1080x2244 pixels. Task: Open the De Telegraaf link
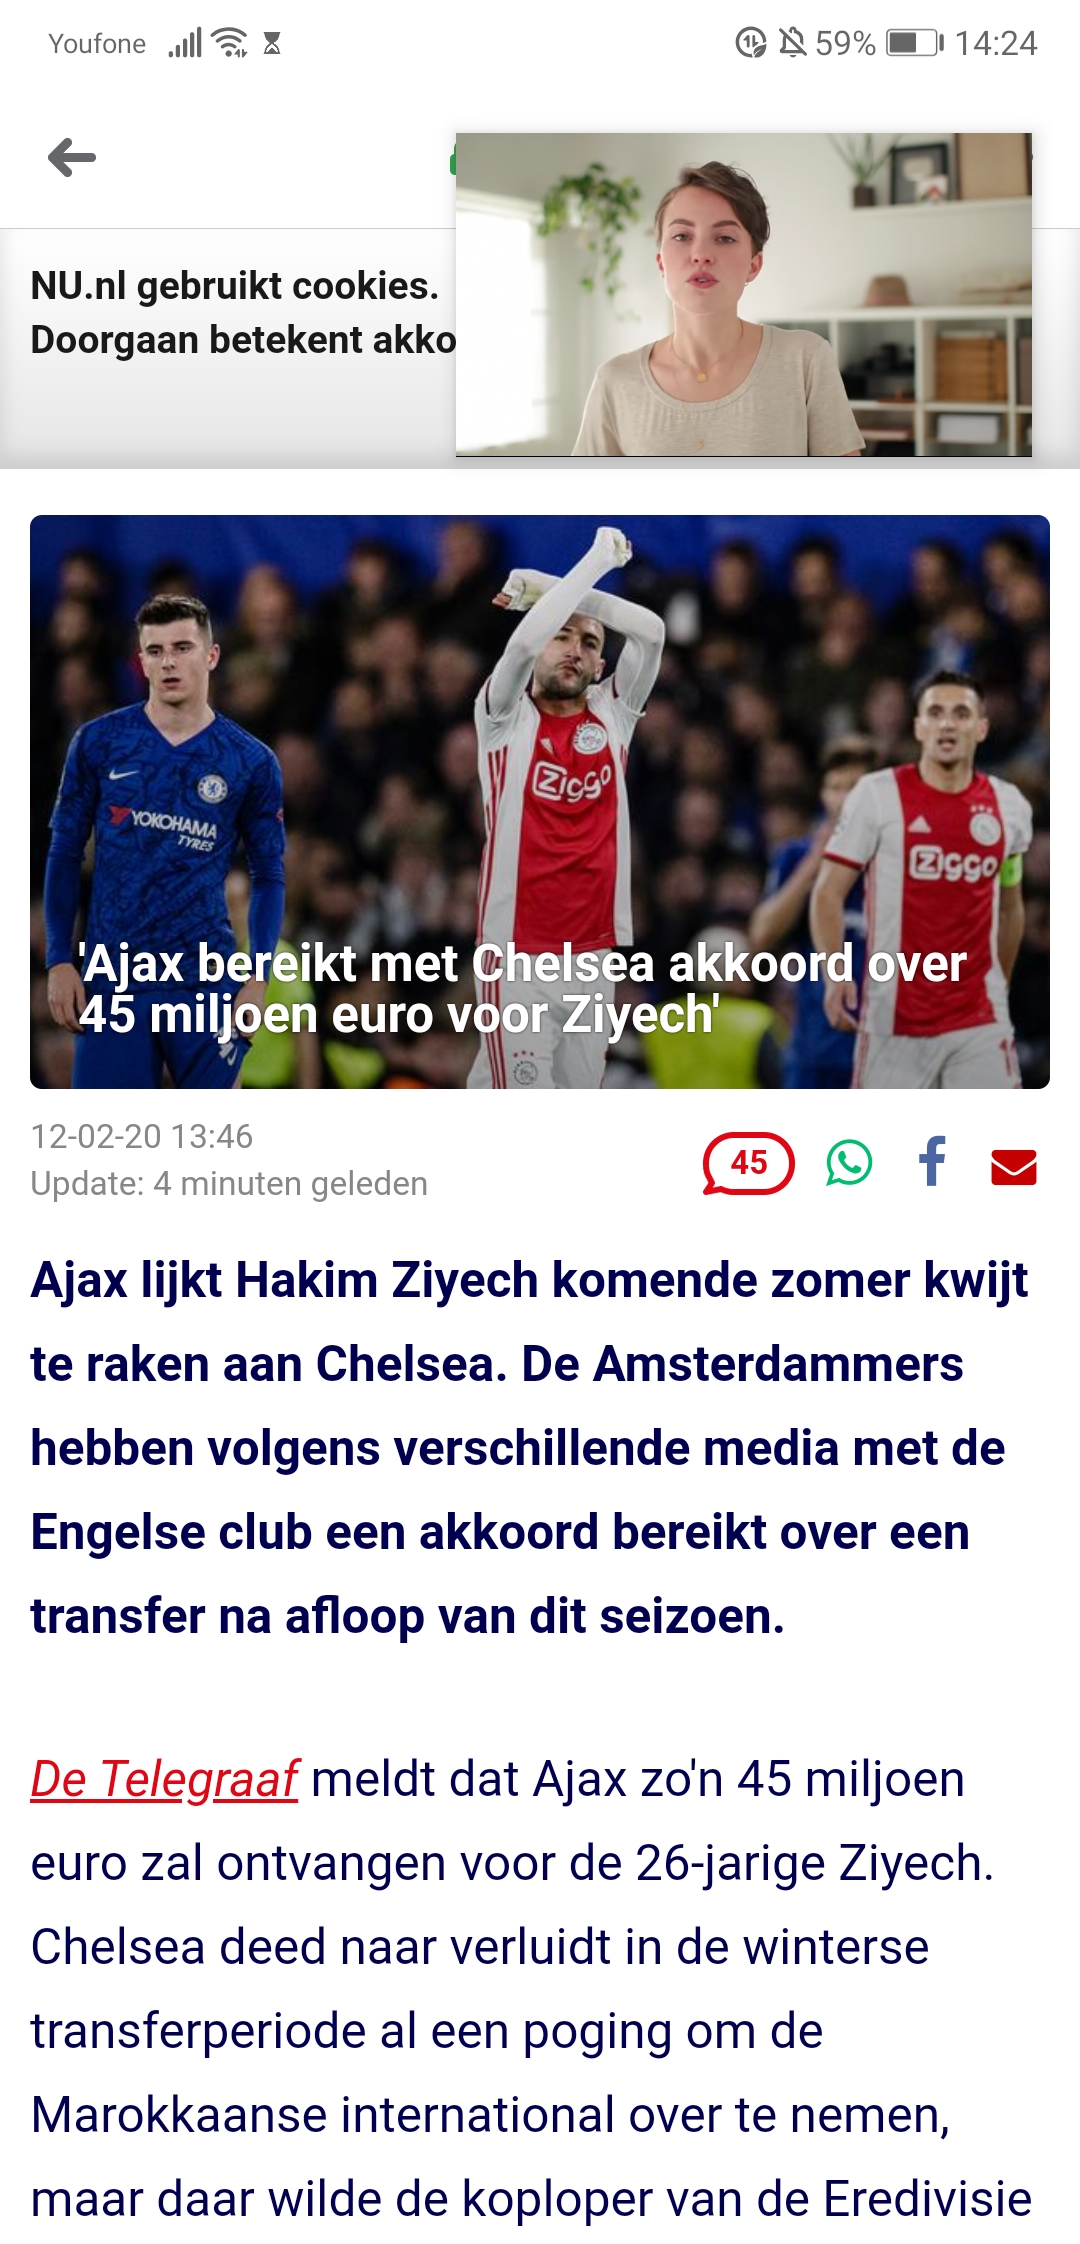click(165, 1779)
